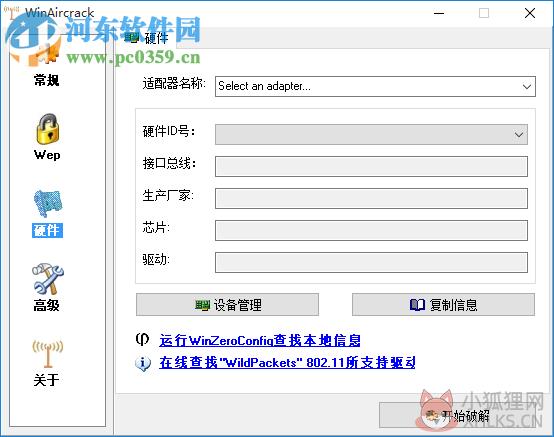Click the 芯片 field
554x437 pixels.
[x=371, y=230]
